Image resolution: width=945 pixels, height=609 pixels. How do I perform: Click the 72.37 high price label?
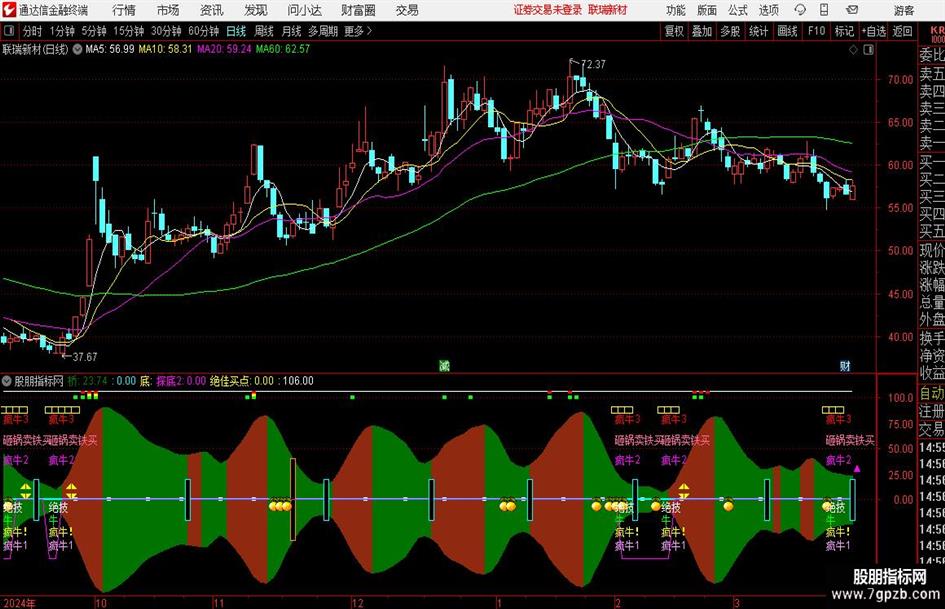point(593,64)
